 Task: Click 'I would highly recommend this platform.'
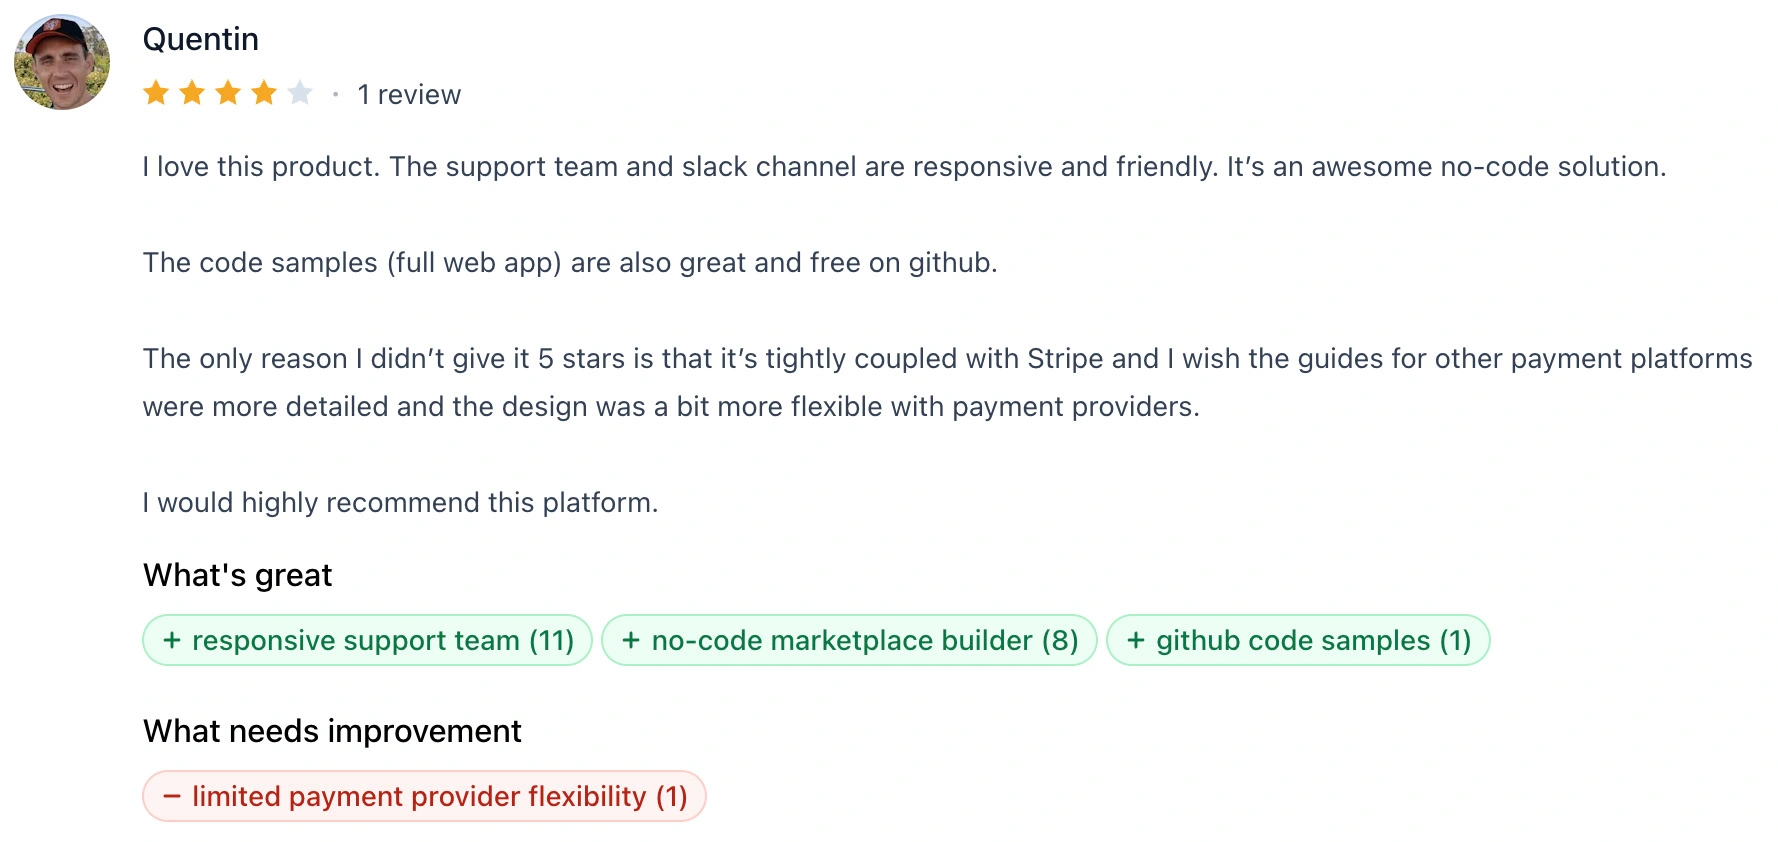click(400, 502)
